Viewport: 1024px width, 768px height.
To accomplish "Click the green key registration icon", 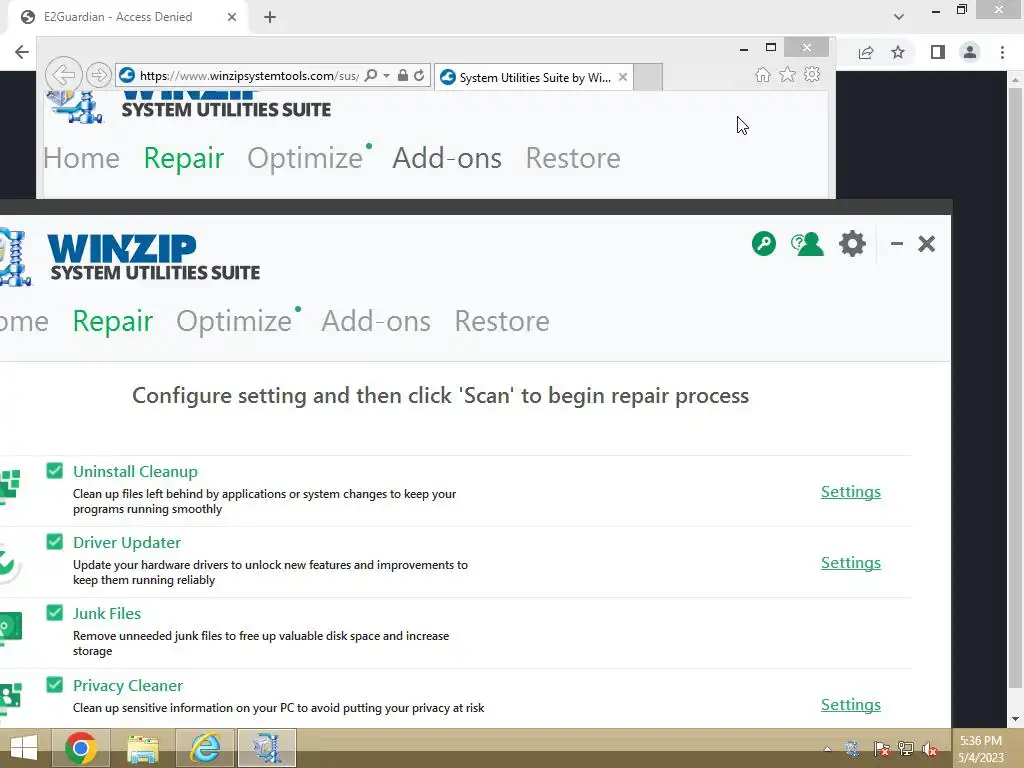I will (763, 244).
